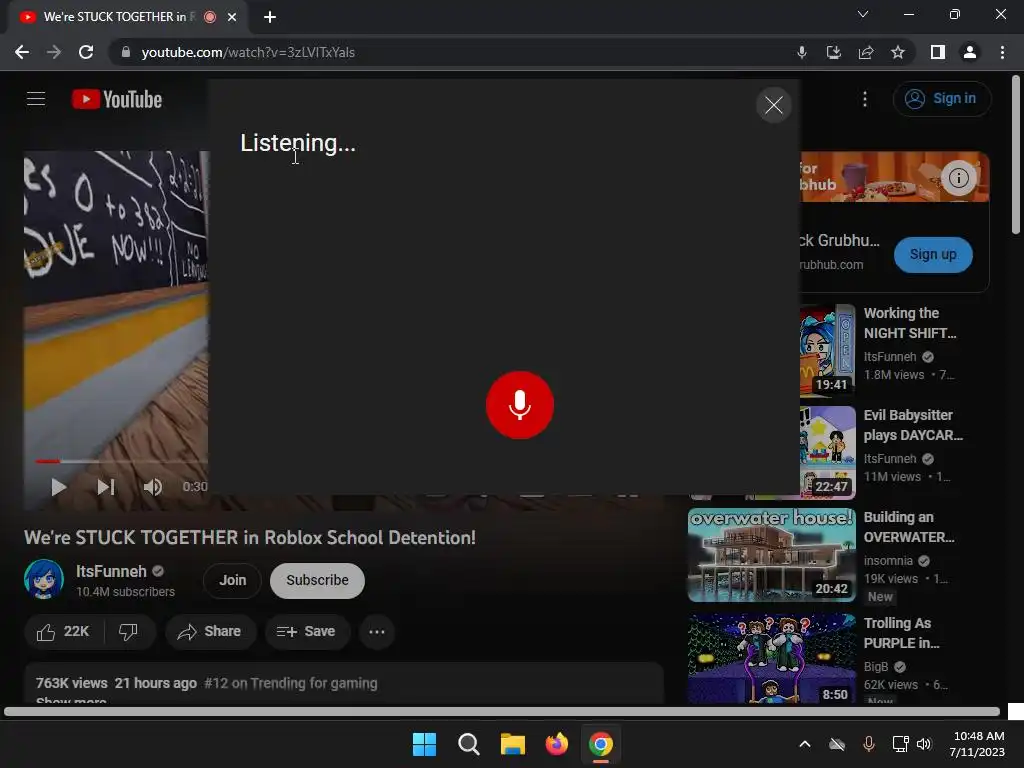Click the red microphone voice search button
The width and height of the screenshot is (1024, 768).
click(x=520, y=405)
